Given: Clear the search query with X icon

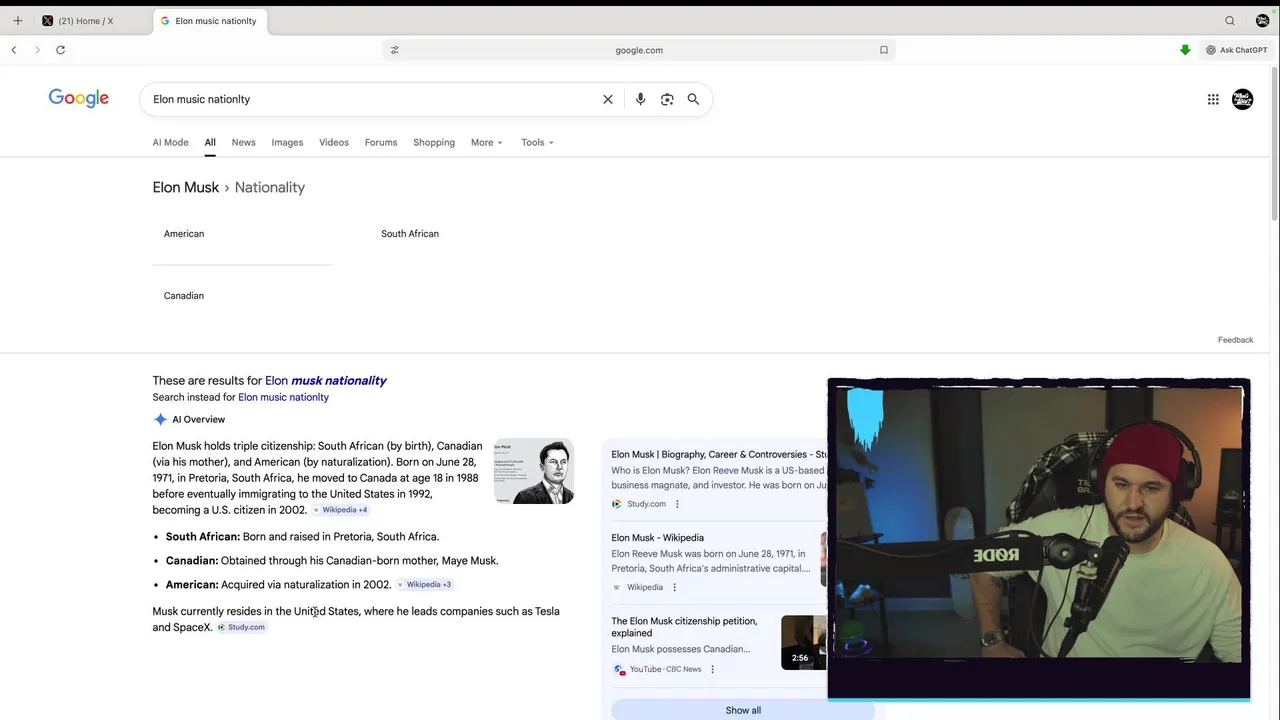Looking at the screenshot, I should click(x=607, y=99).
